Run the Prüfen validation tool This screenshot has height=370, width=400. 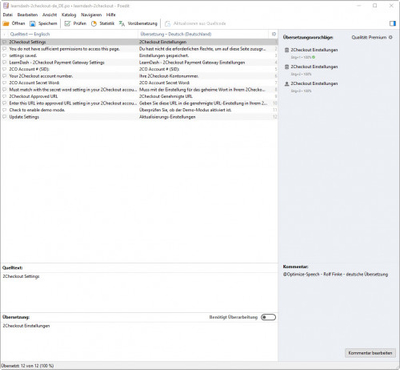tap(75, 24)
